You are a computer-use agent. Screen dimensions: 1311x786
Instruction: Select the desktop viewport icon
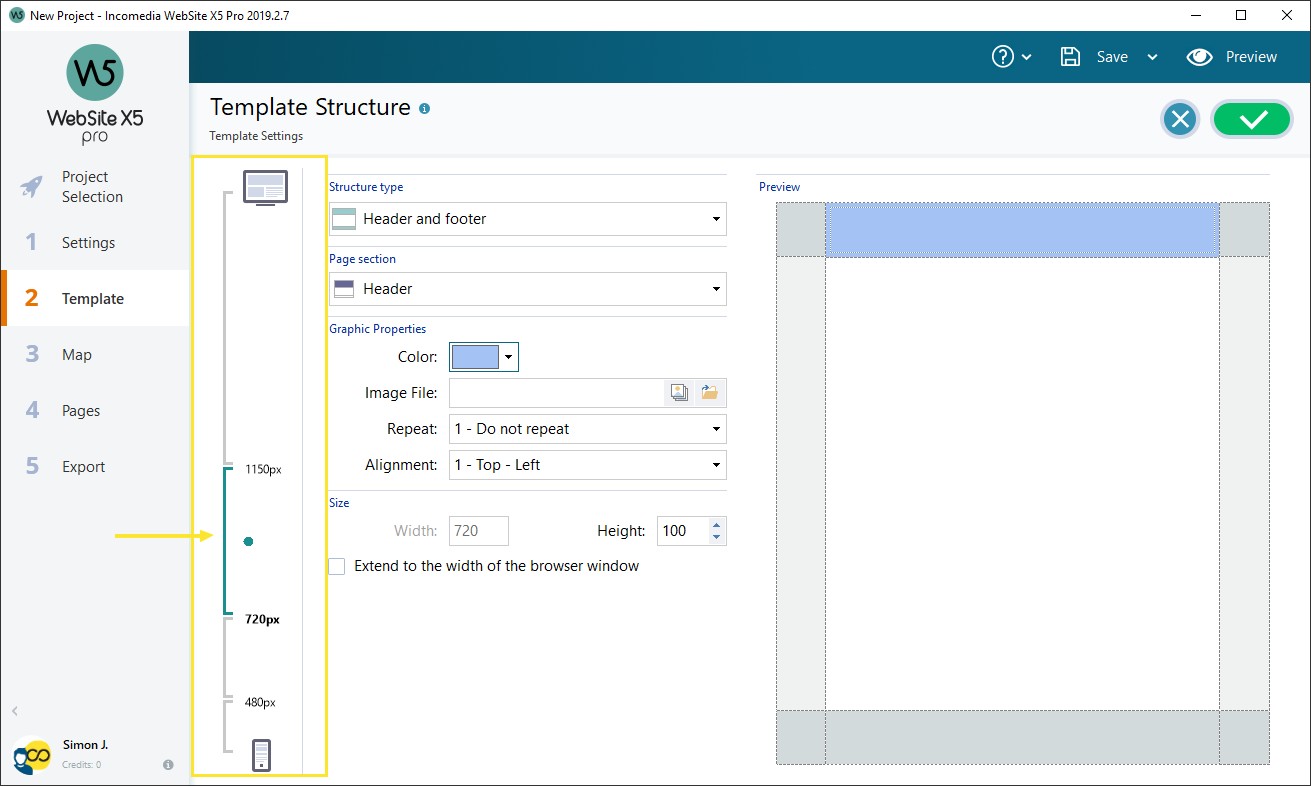pyautogui.click(x=265, y=187)
